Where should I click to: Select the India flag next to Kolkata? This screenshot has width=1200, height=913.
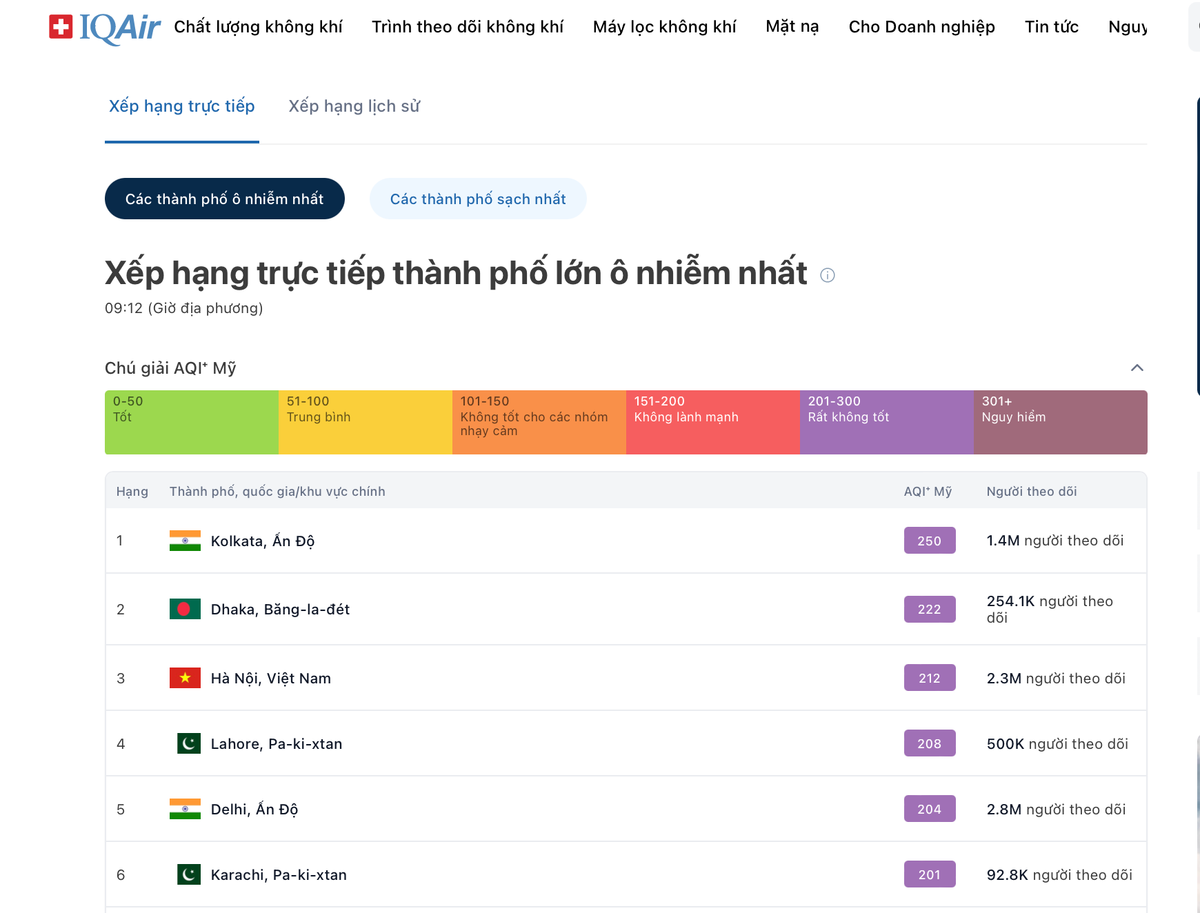186,540
